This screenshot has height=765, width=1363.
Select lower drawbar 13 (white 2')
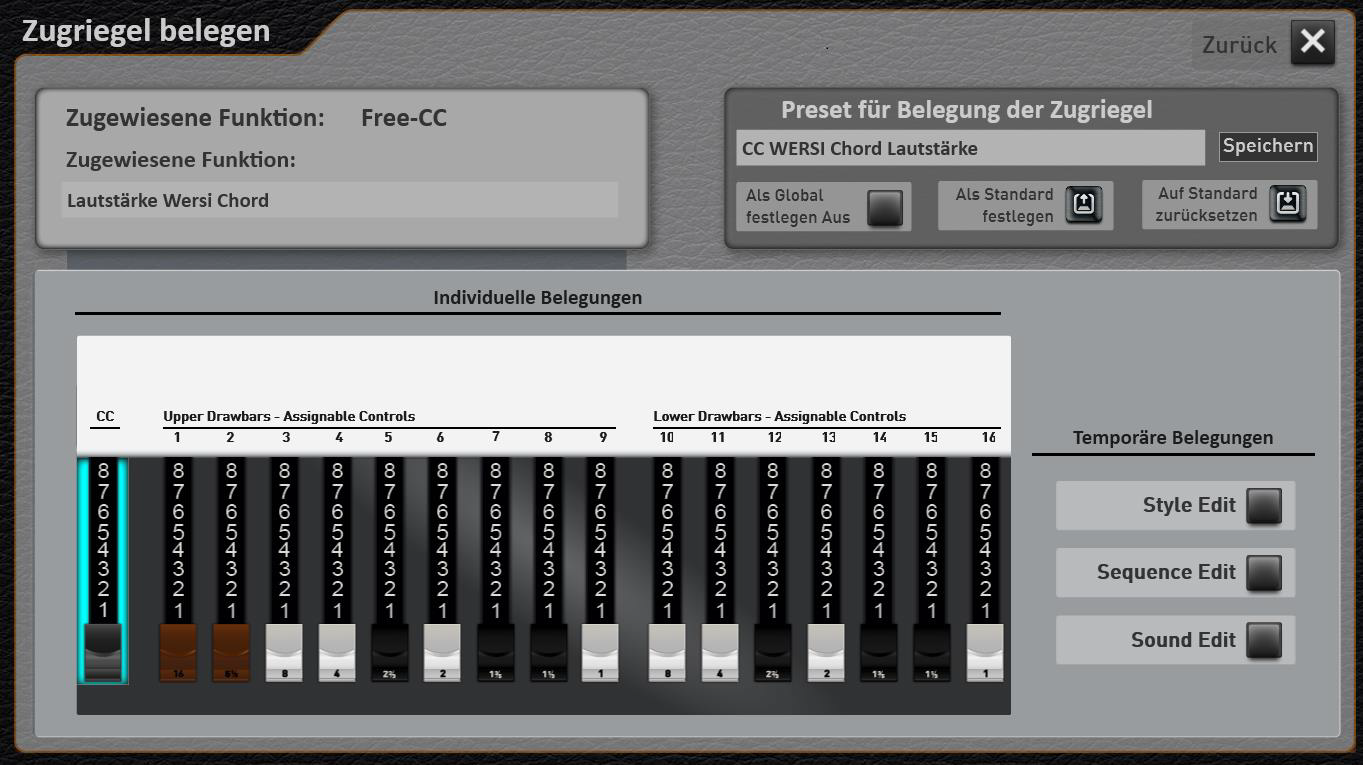coord(826,652)
